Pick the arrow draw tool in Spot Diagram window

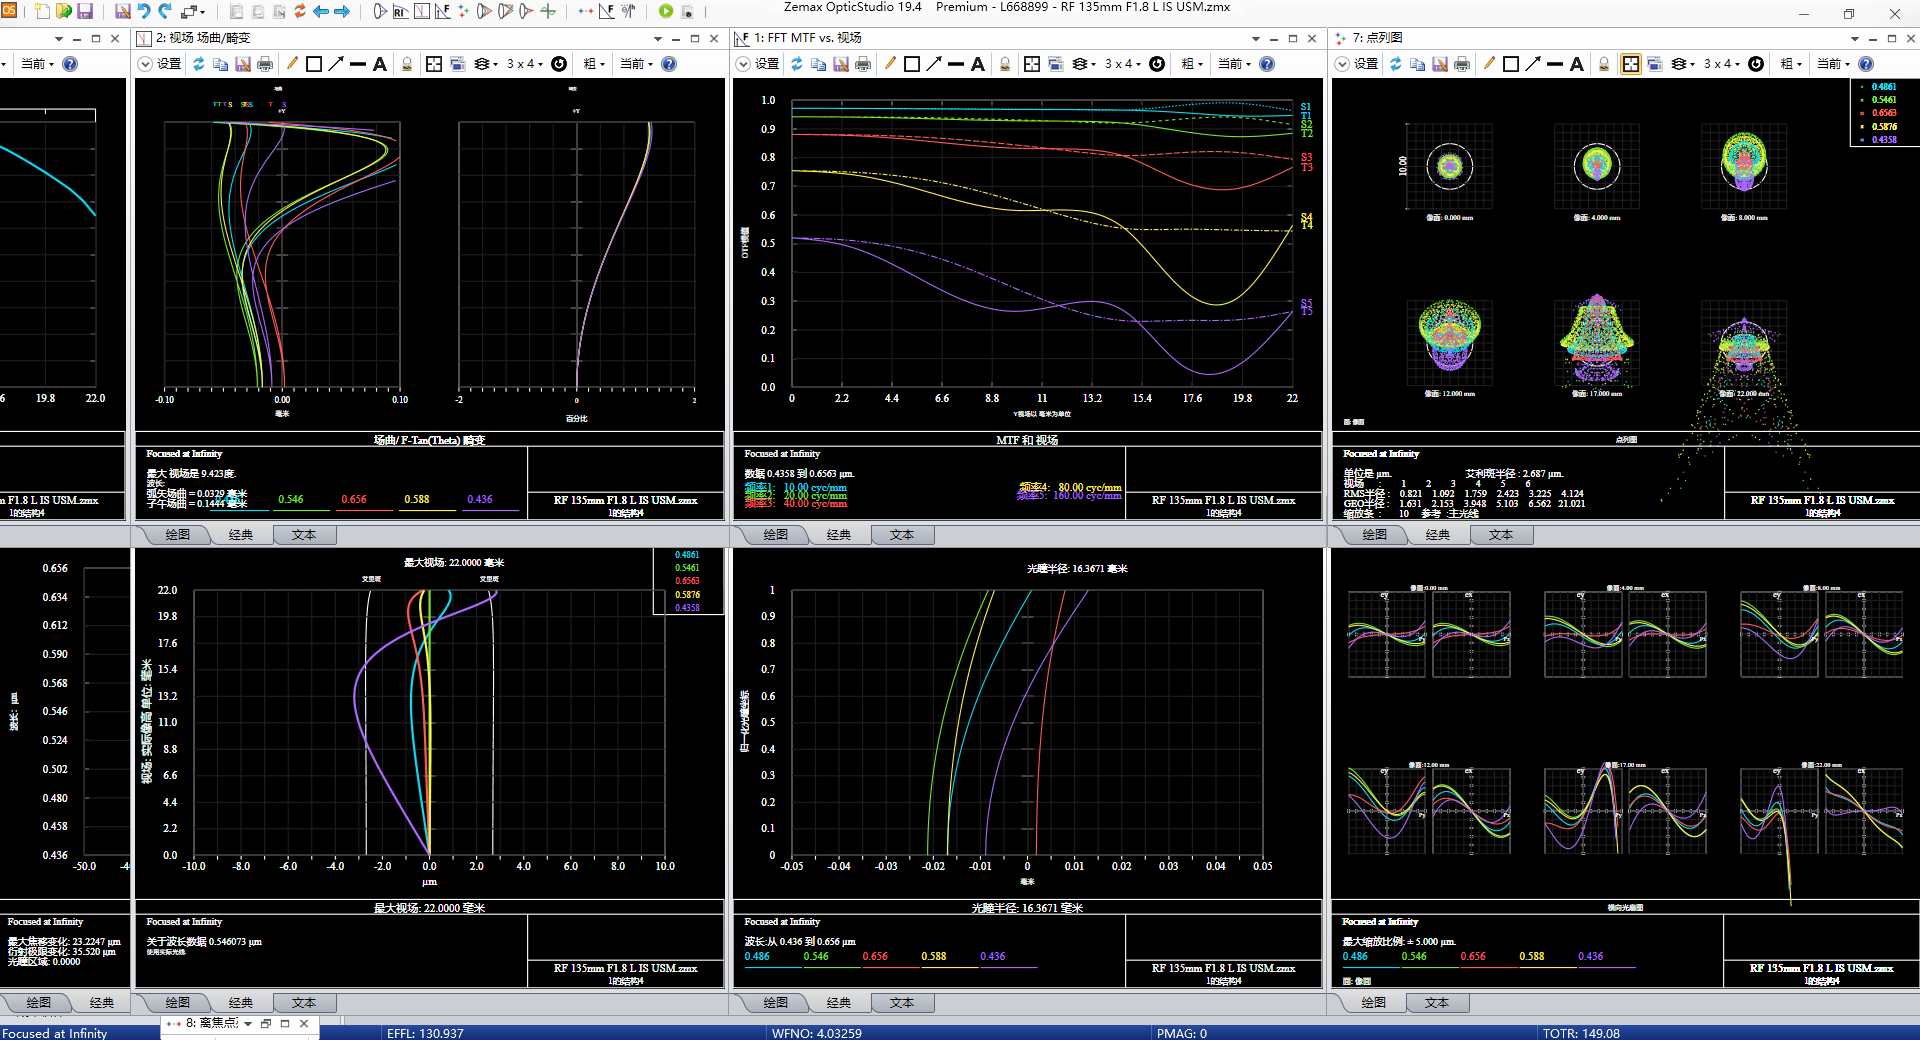pyautogui.click(x=1533, y=64)
